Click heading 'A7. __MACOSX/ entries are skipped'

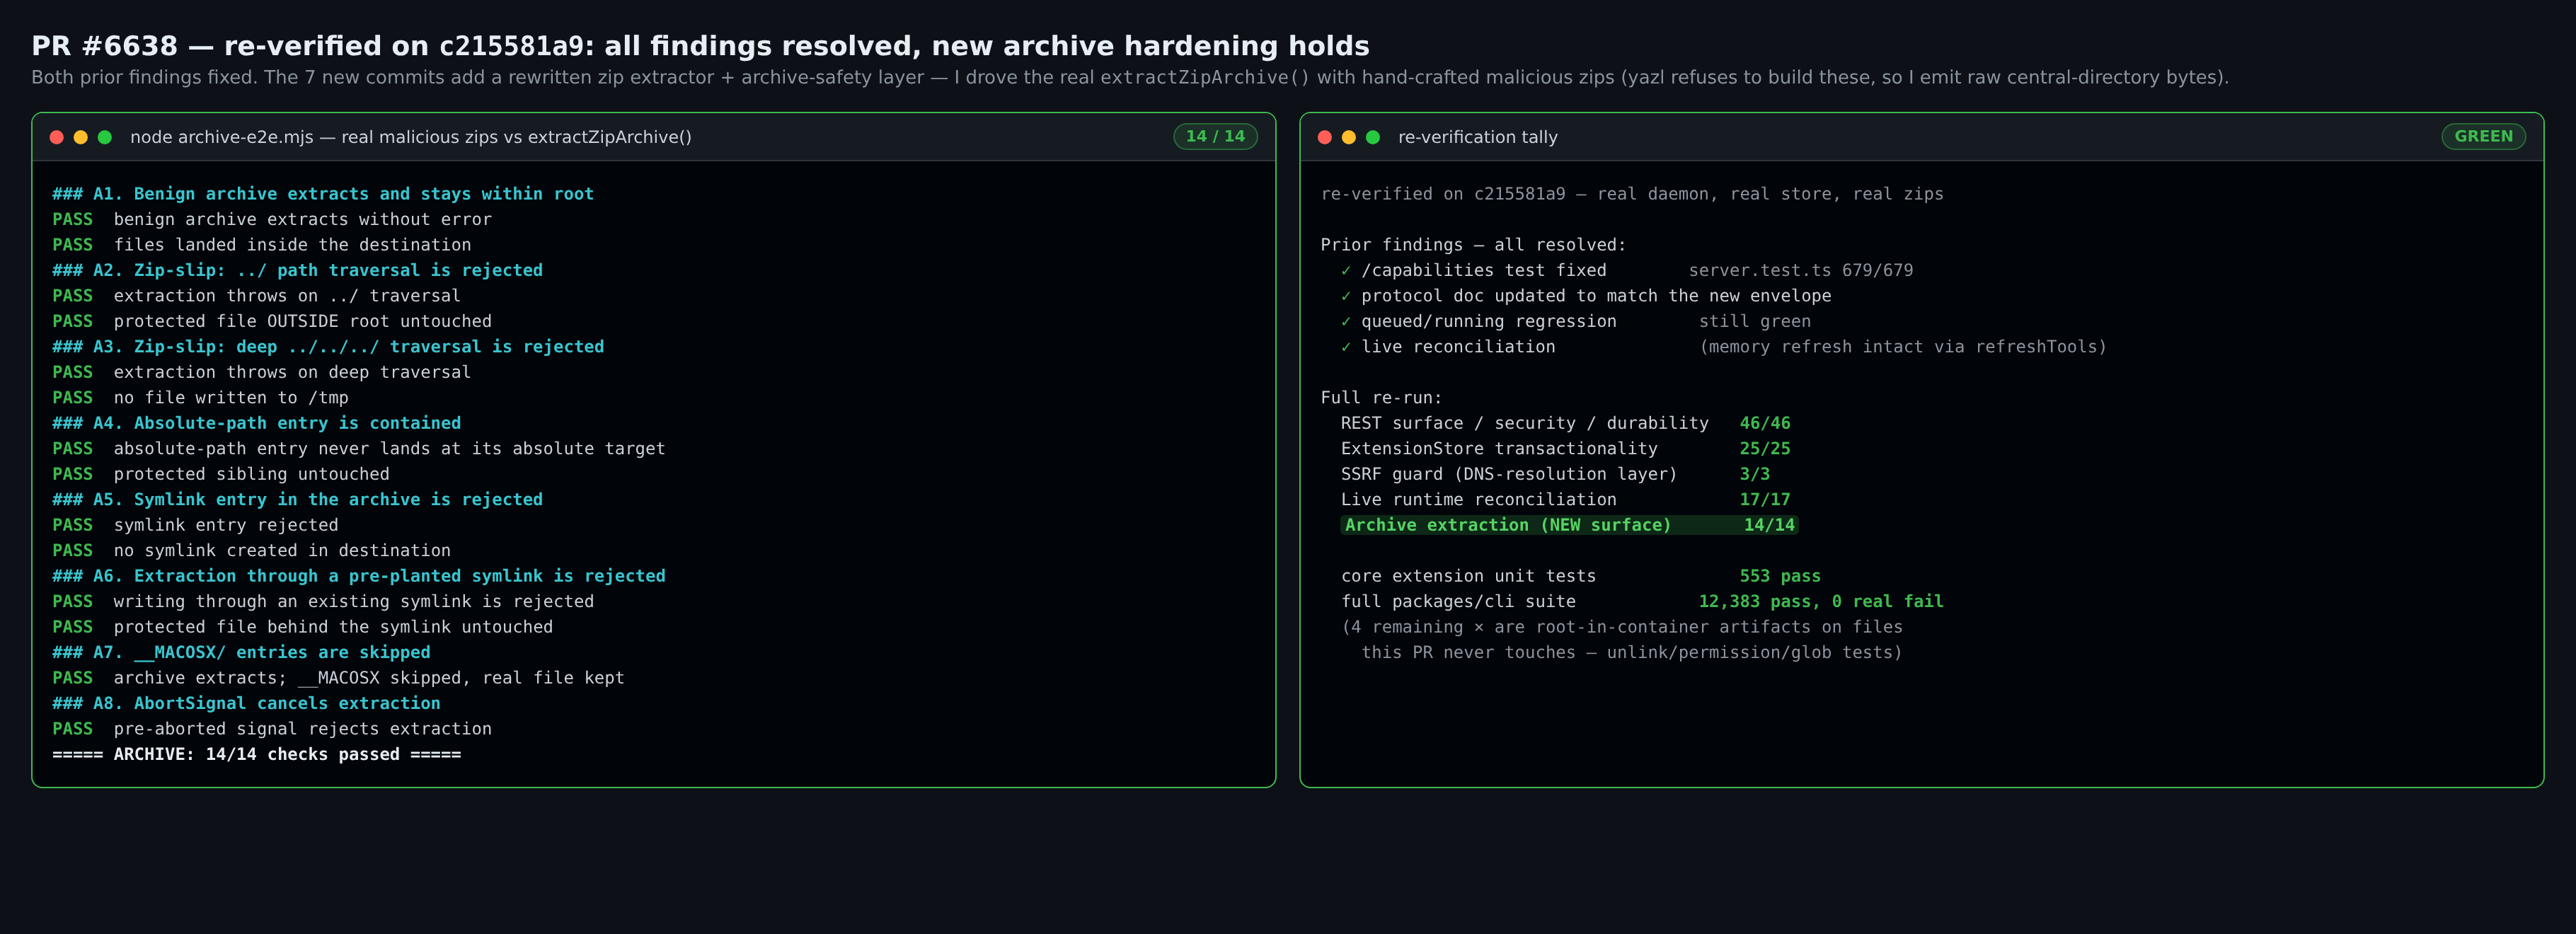click(241, 653)
